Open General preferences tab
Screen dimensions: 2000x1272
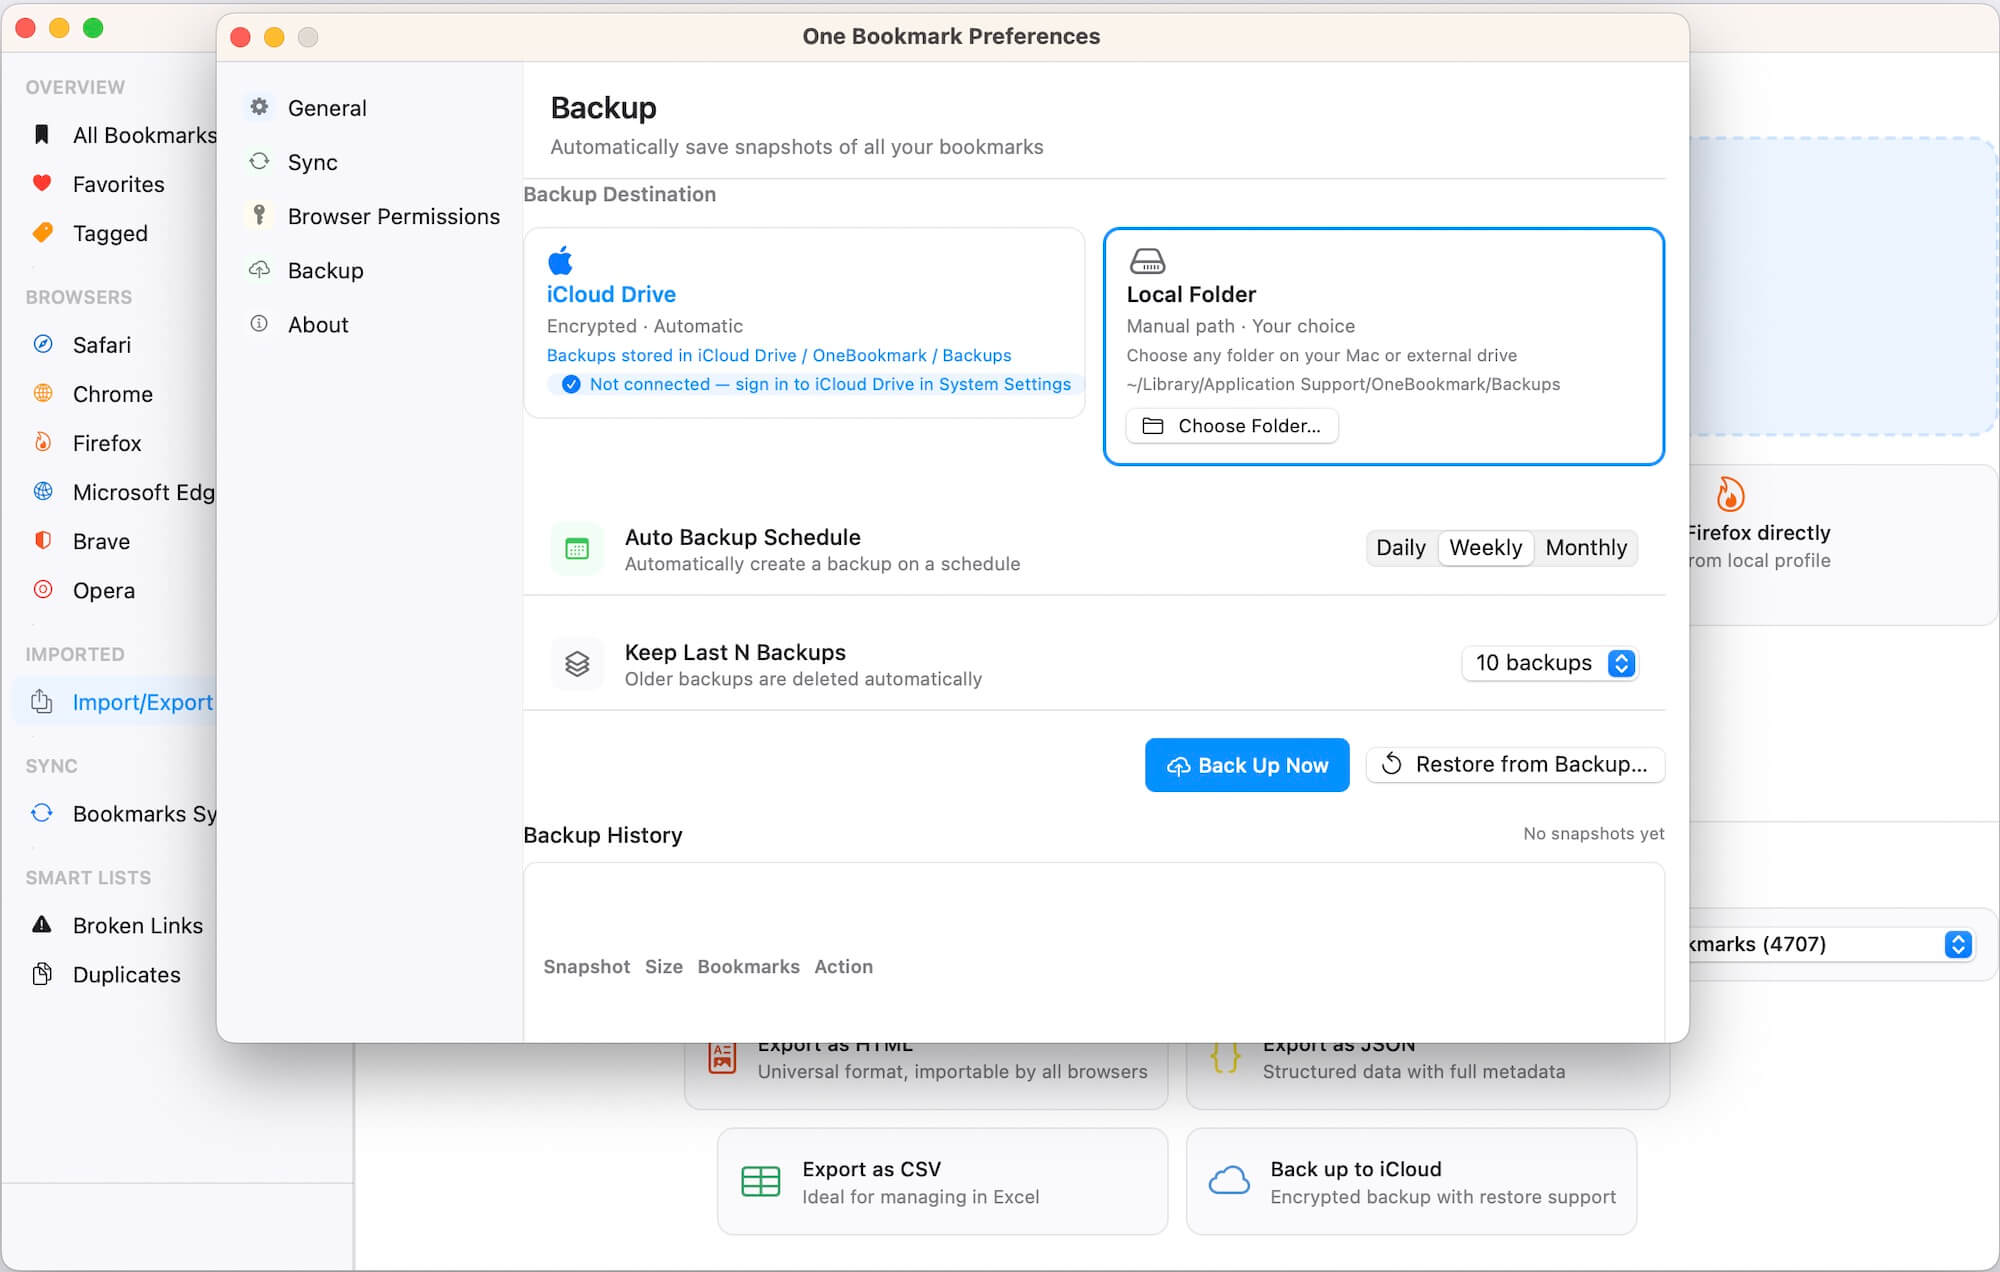click(371, 107)
